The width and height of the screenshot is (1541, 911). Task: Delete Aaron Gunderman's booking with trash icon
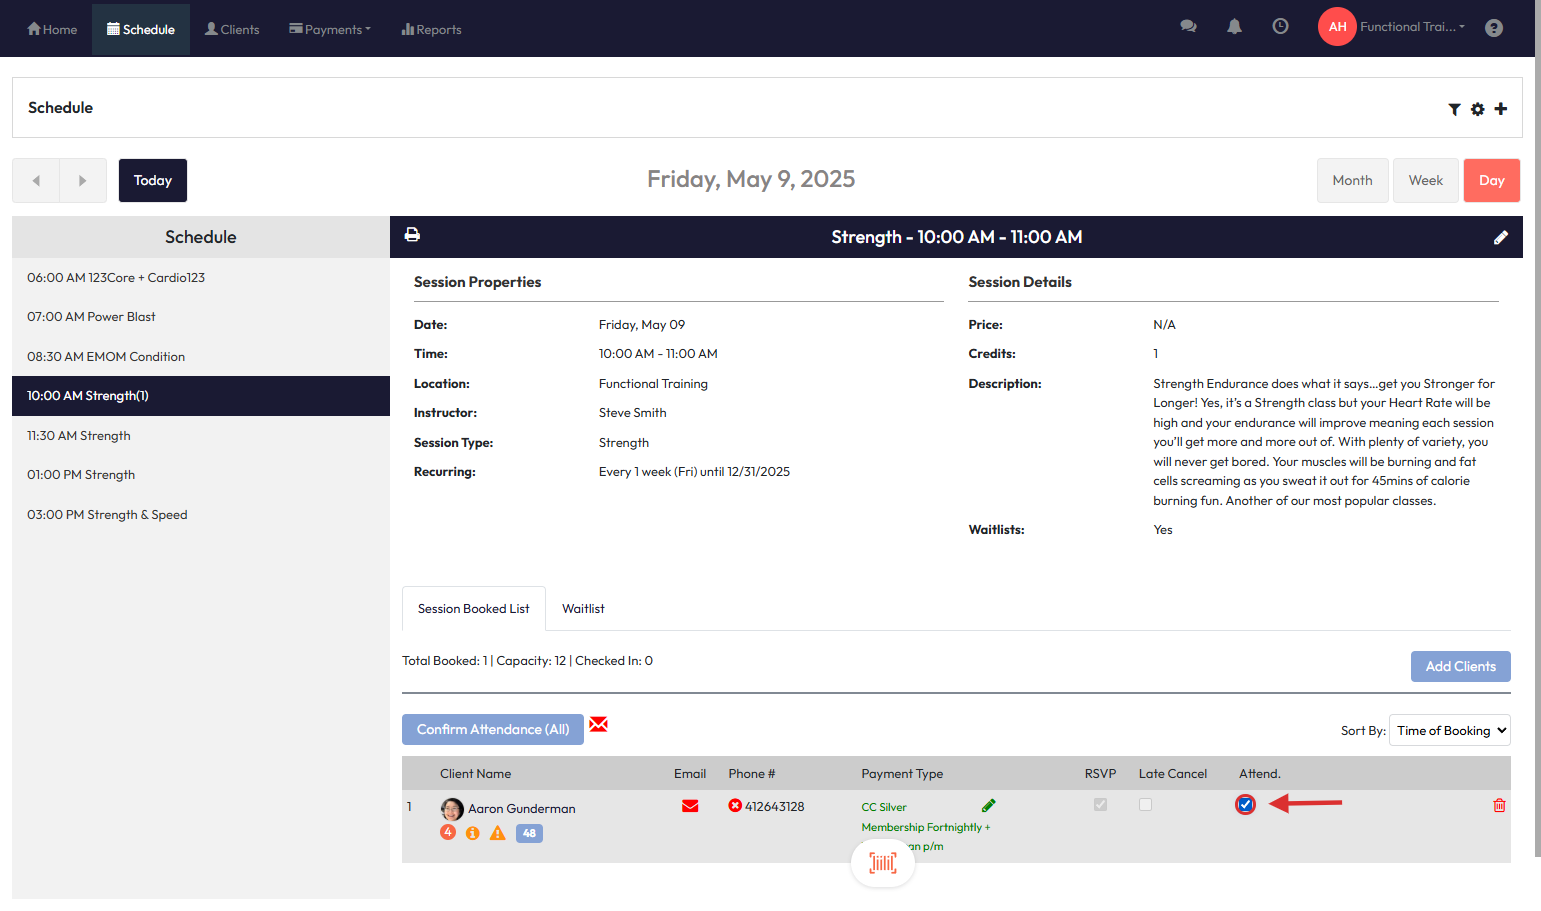[1499, 805]
